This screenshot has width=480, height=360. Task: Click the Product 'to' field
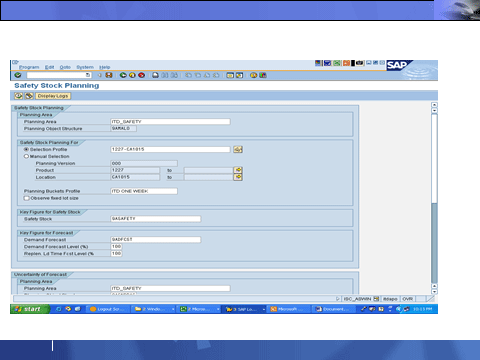[x=208, y=170]
